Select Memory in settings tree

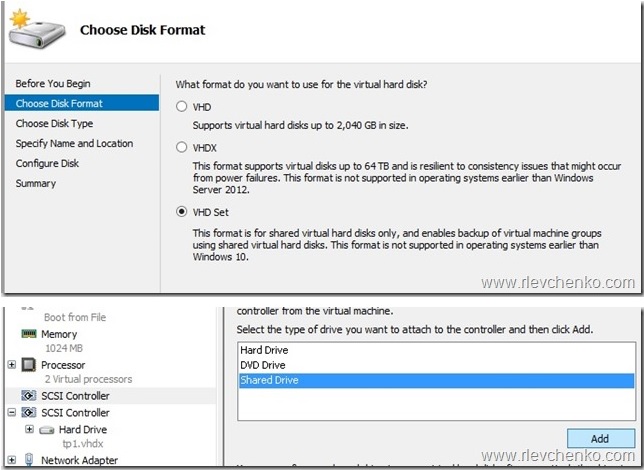[x=59, y=334]
